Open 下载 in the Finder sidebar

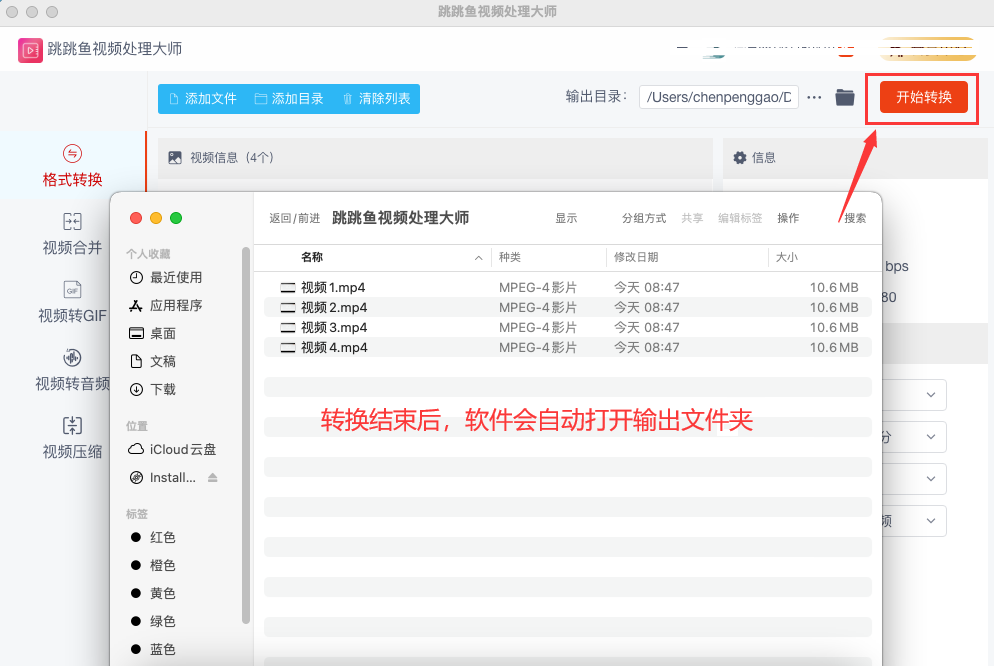coord(152,389)
